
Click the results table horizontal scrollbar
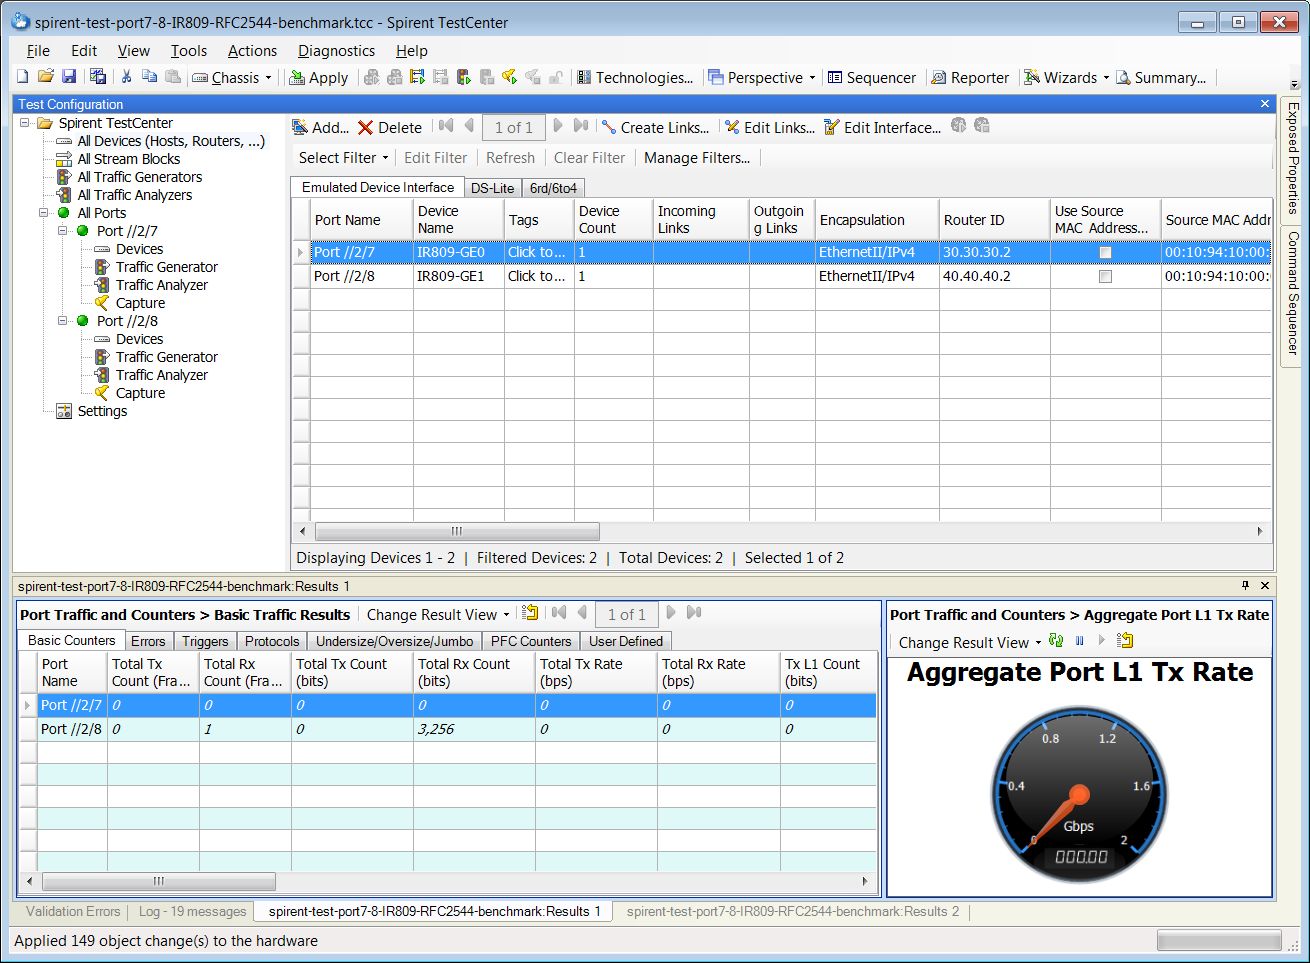coord(158,882)
